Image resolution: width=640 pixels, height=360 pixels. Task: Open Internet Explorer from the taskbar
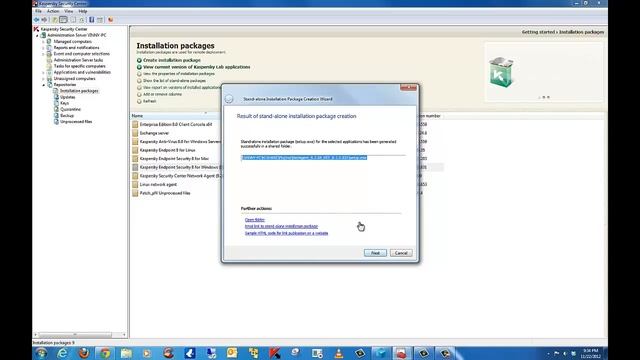pos(62,353)
